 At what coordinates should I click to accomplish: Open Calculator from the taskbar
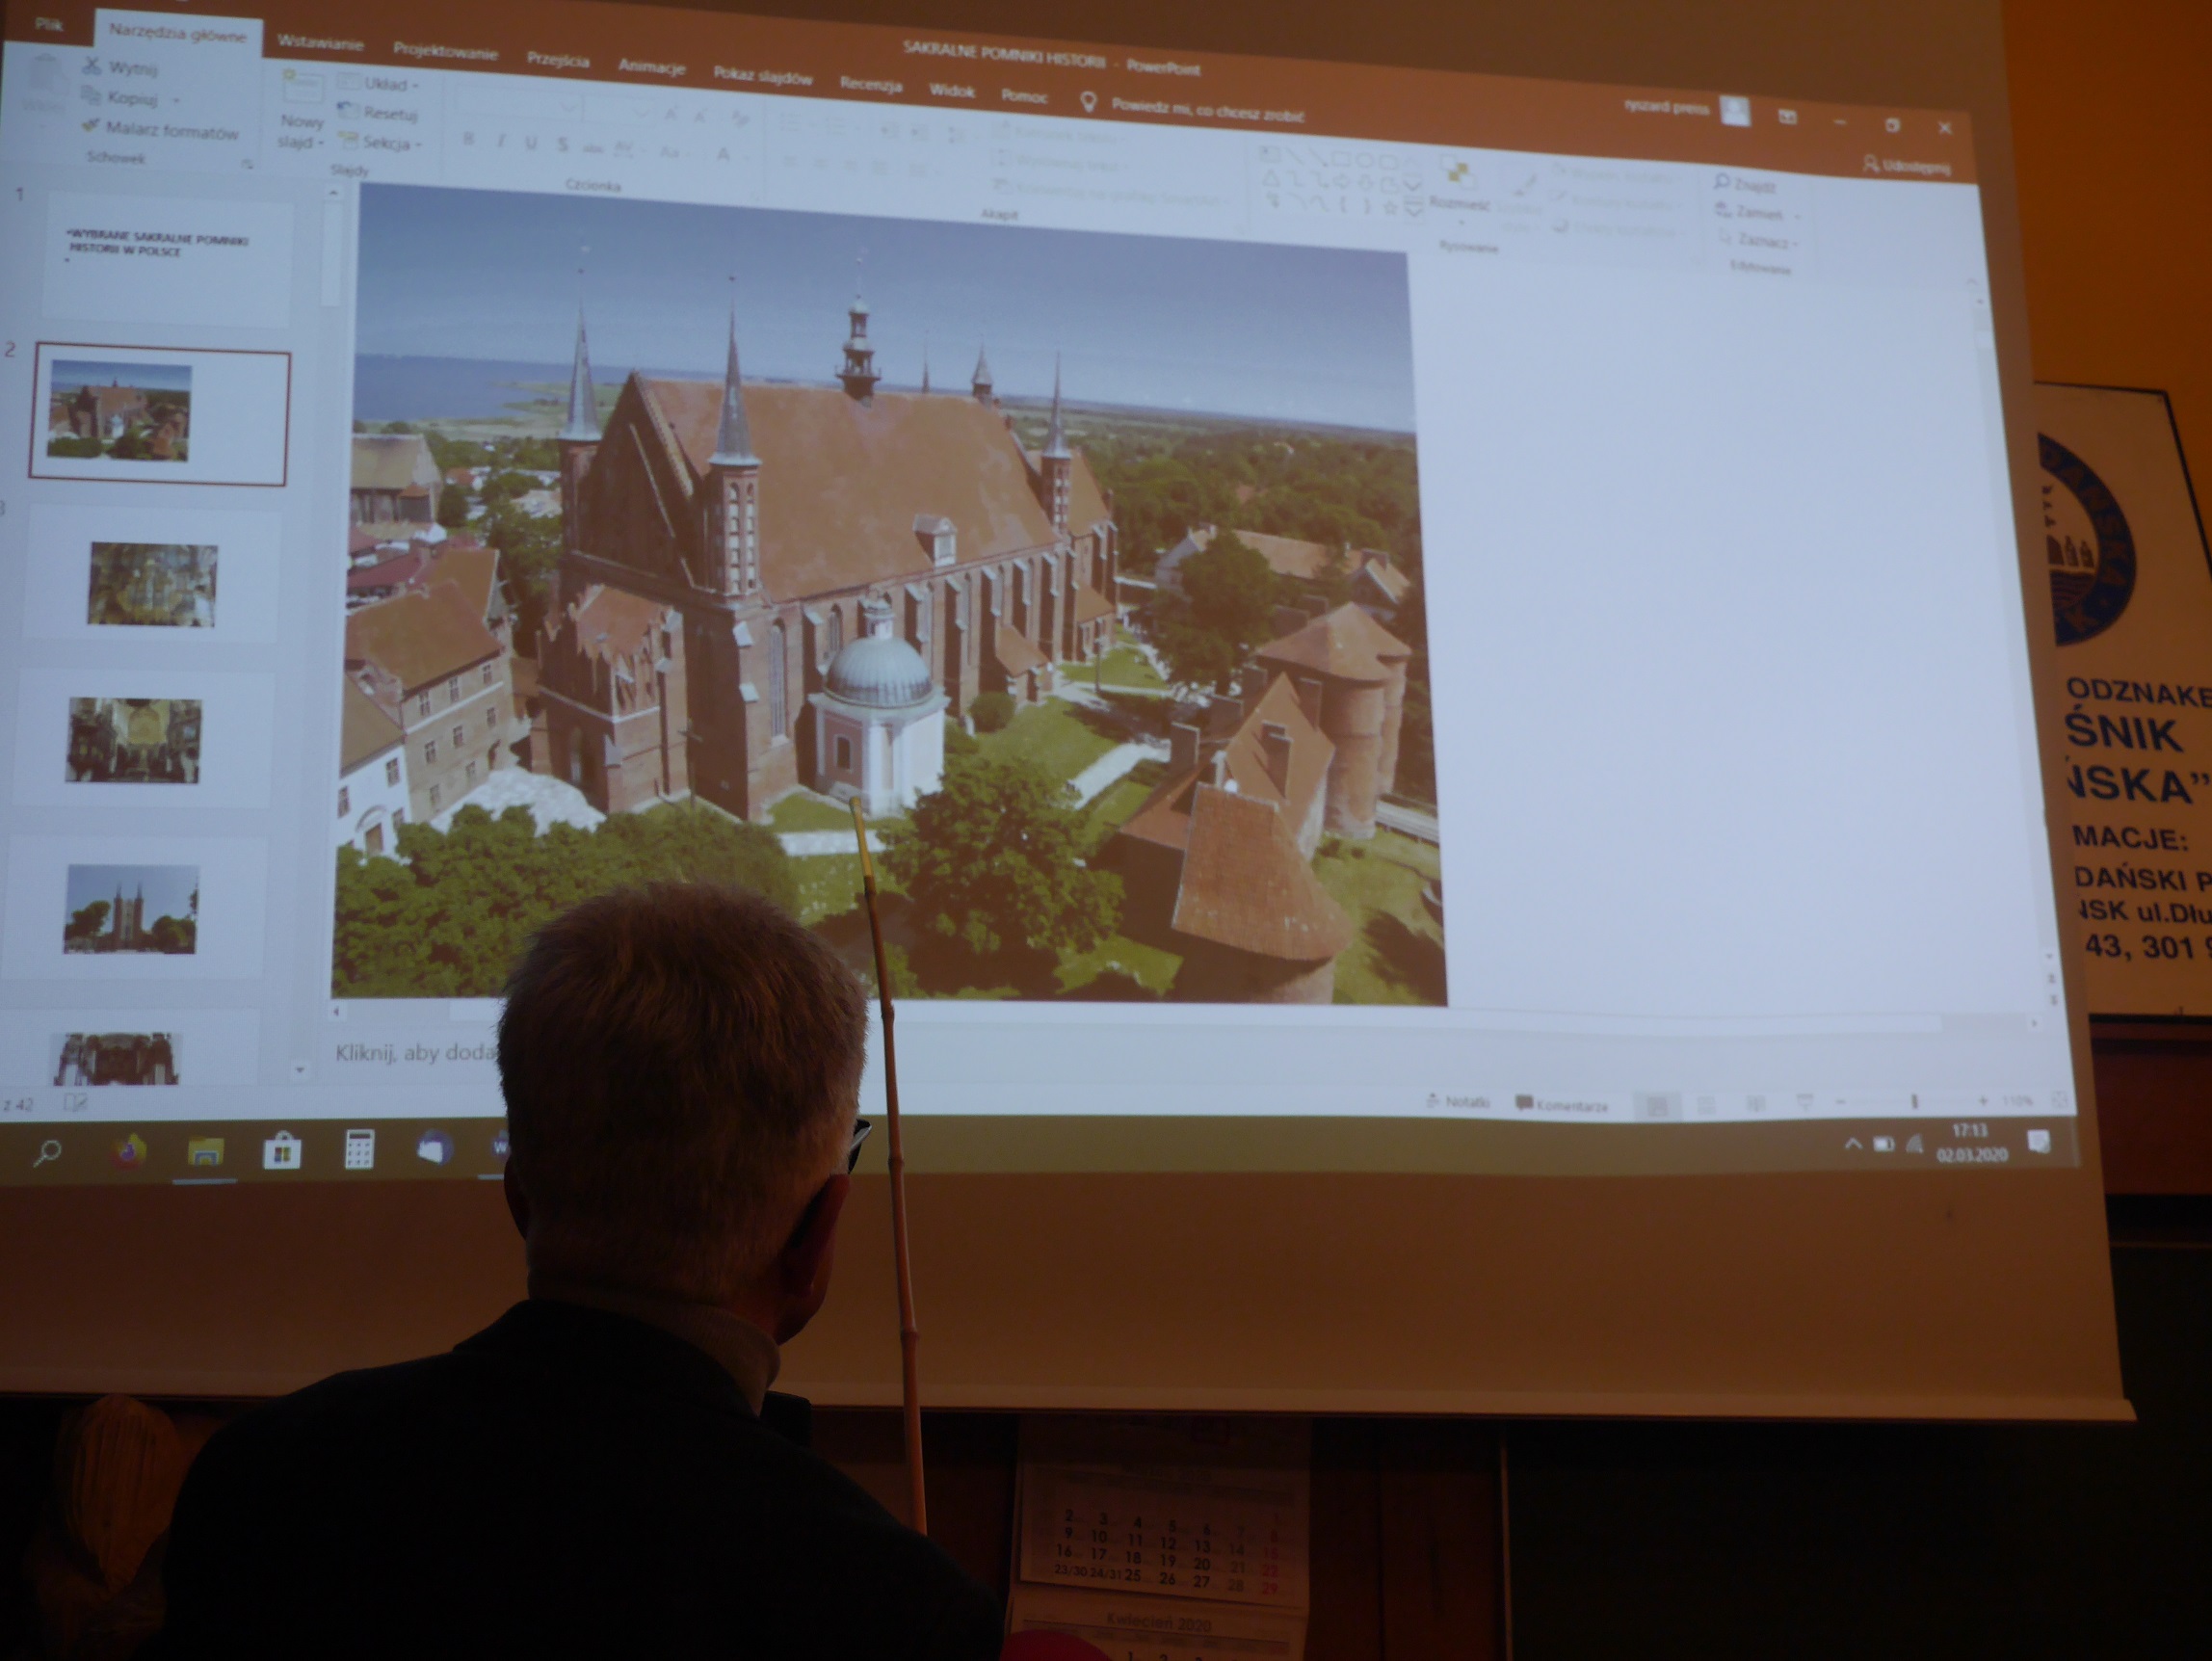[359, 1149]
